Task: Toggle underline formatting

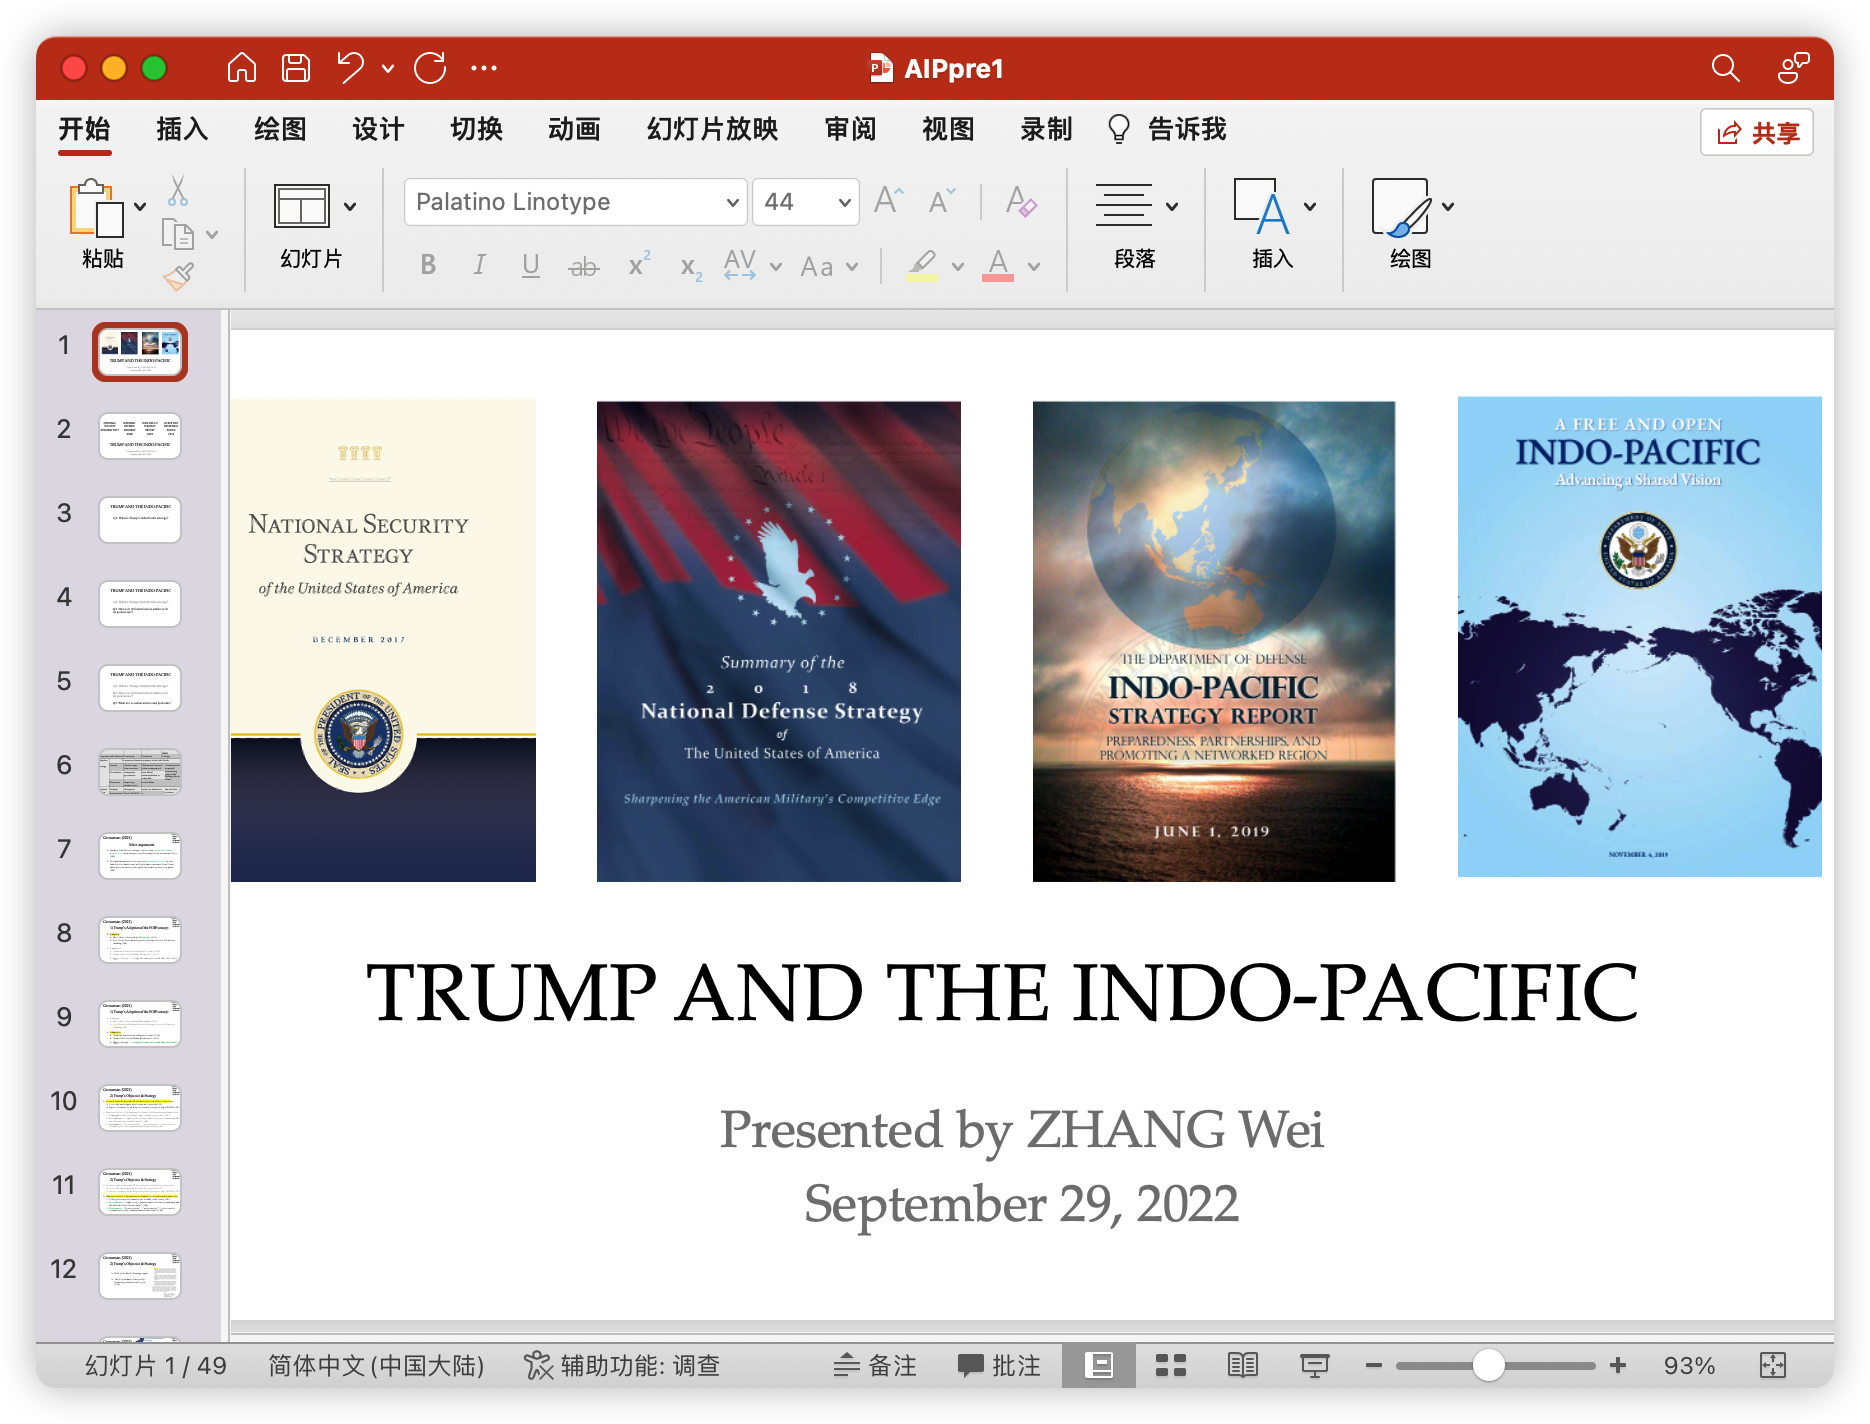Action: [531, 265]
